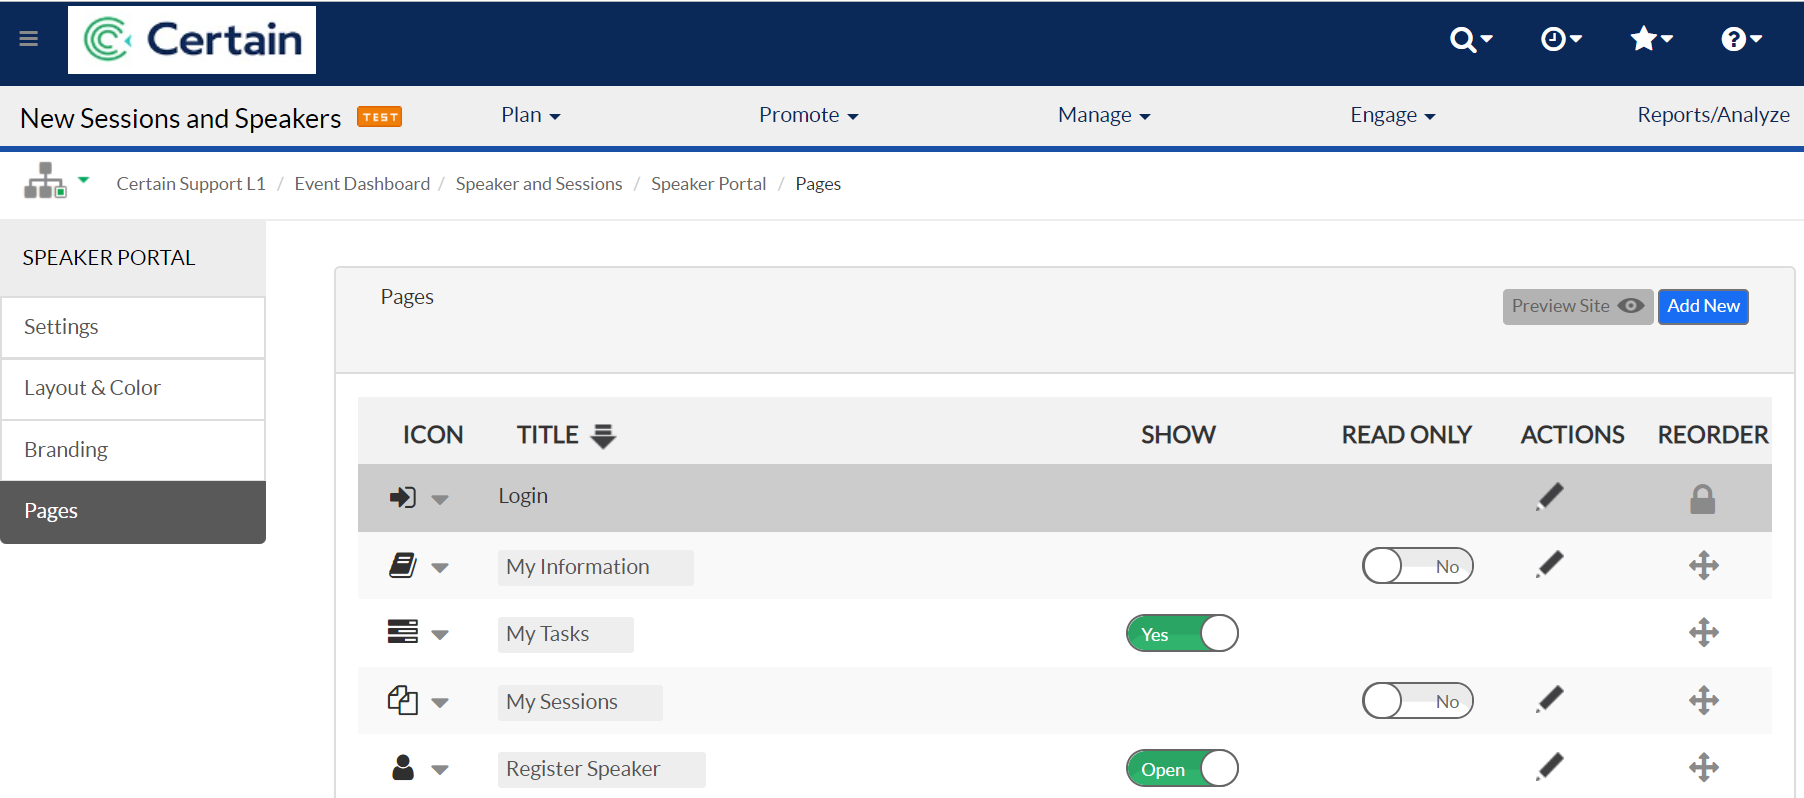This screenshot has height=798, width=1804.
Task: Click the Login page icon
Action: pos(403,497)
